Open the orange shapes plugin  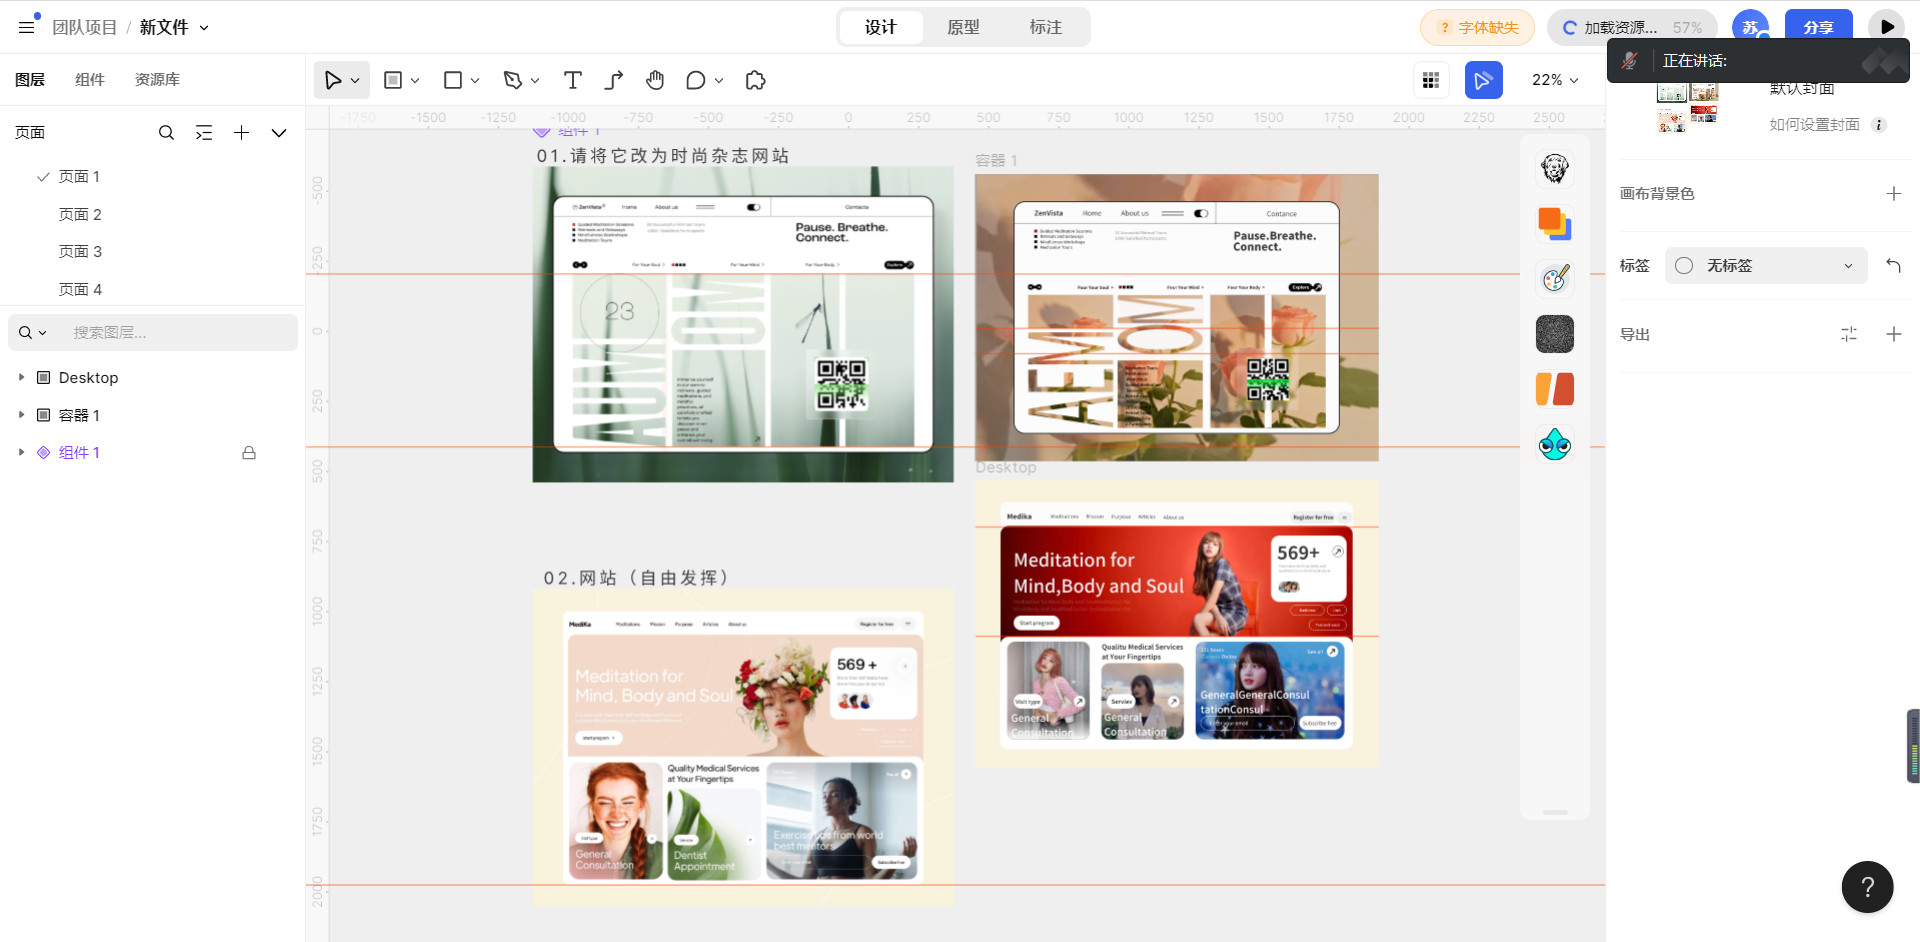click(1555, 389)
